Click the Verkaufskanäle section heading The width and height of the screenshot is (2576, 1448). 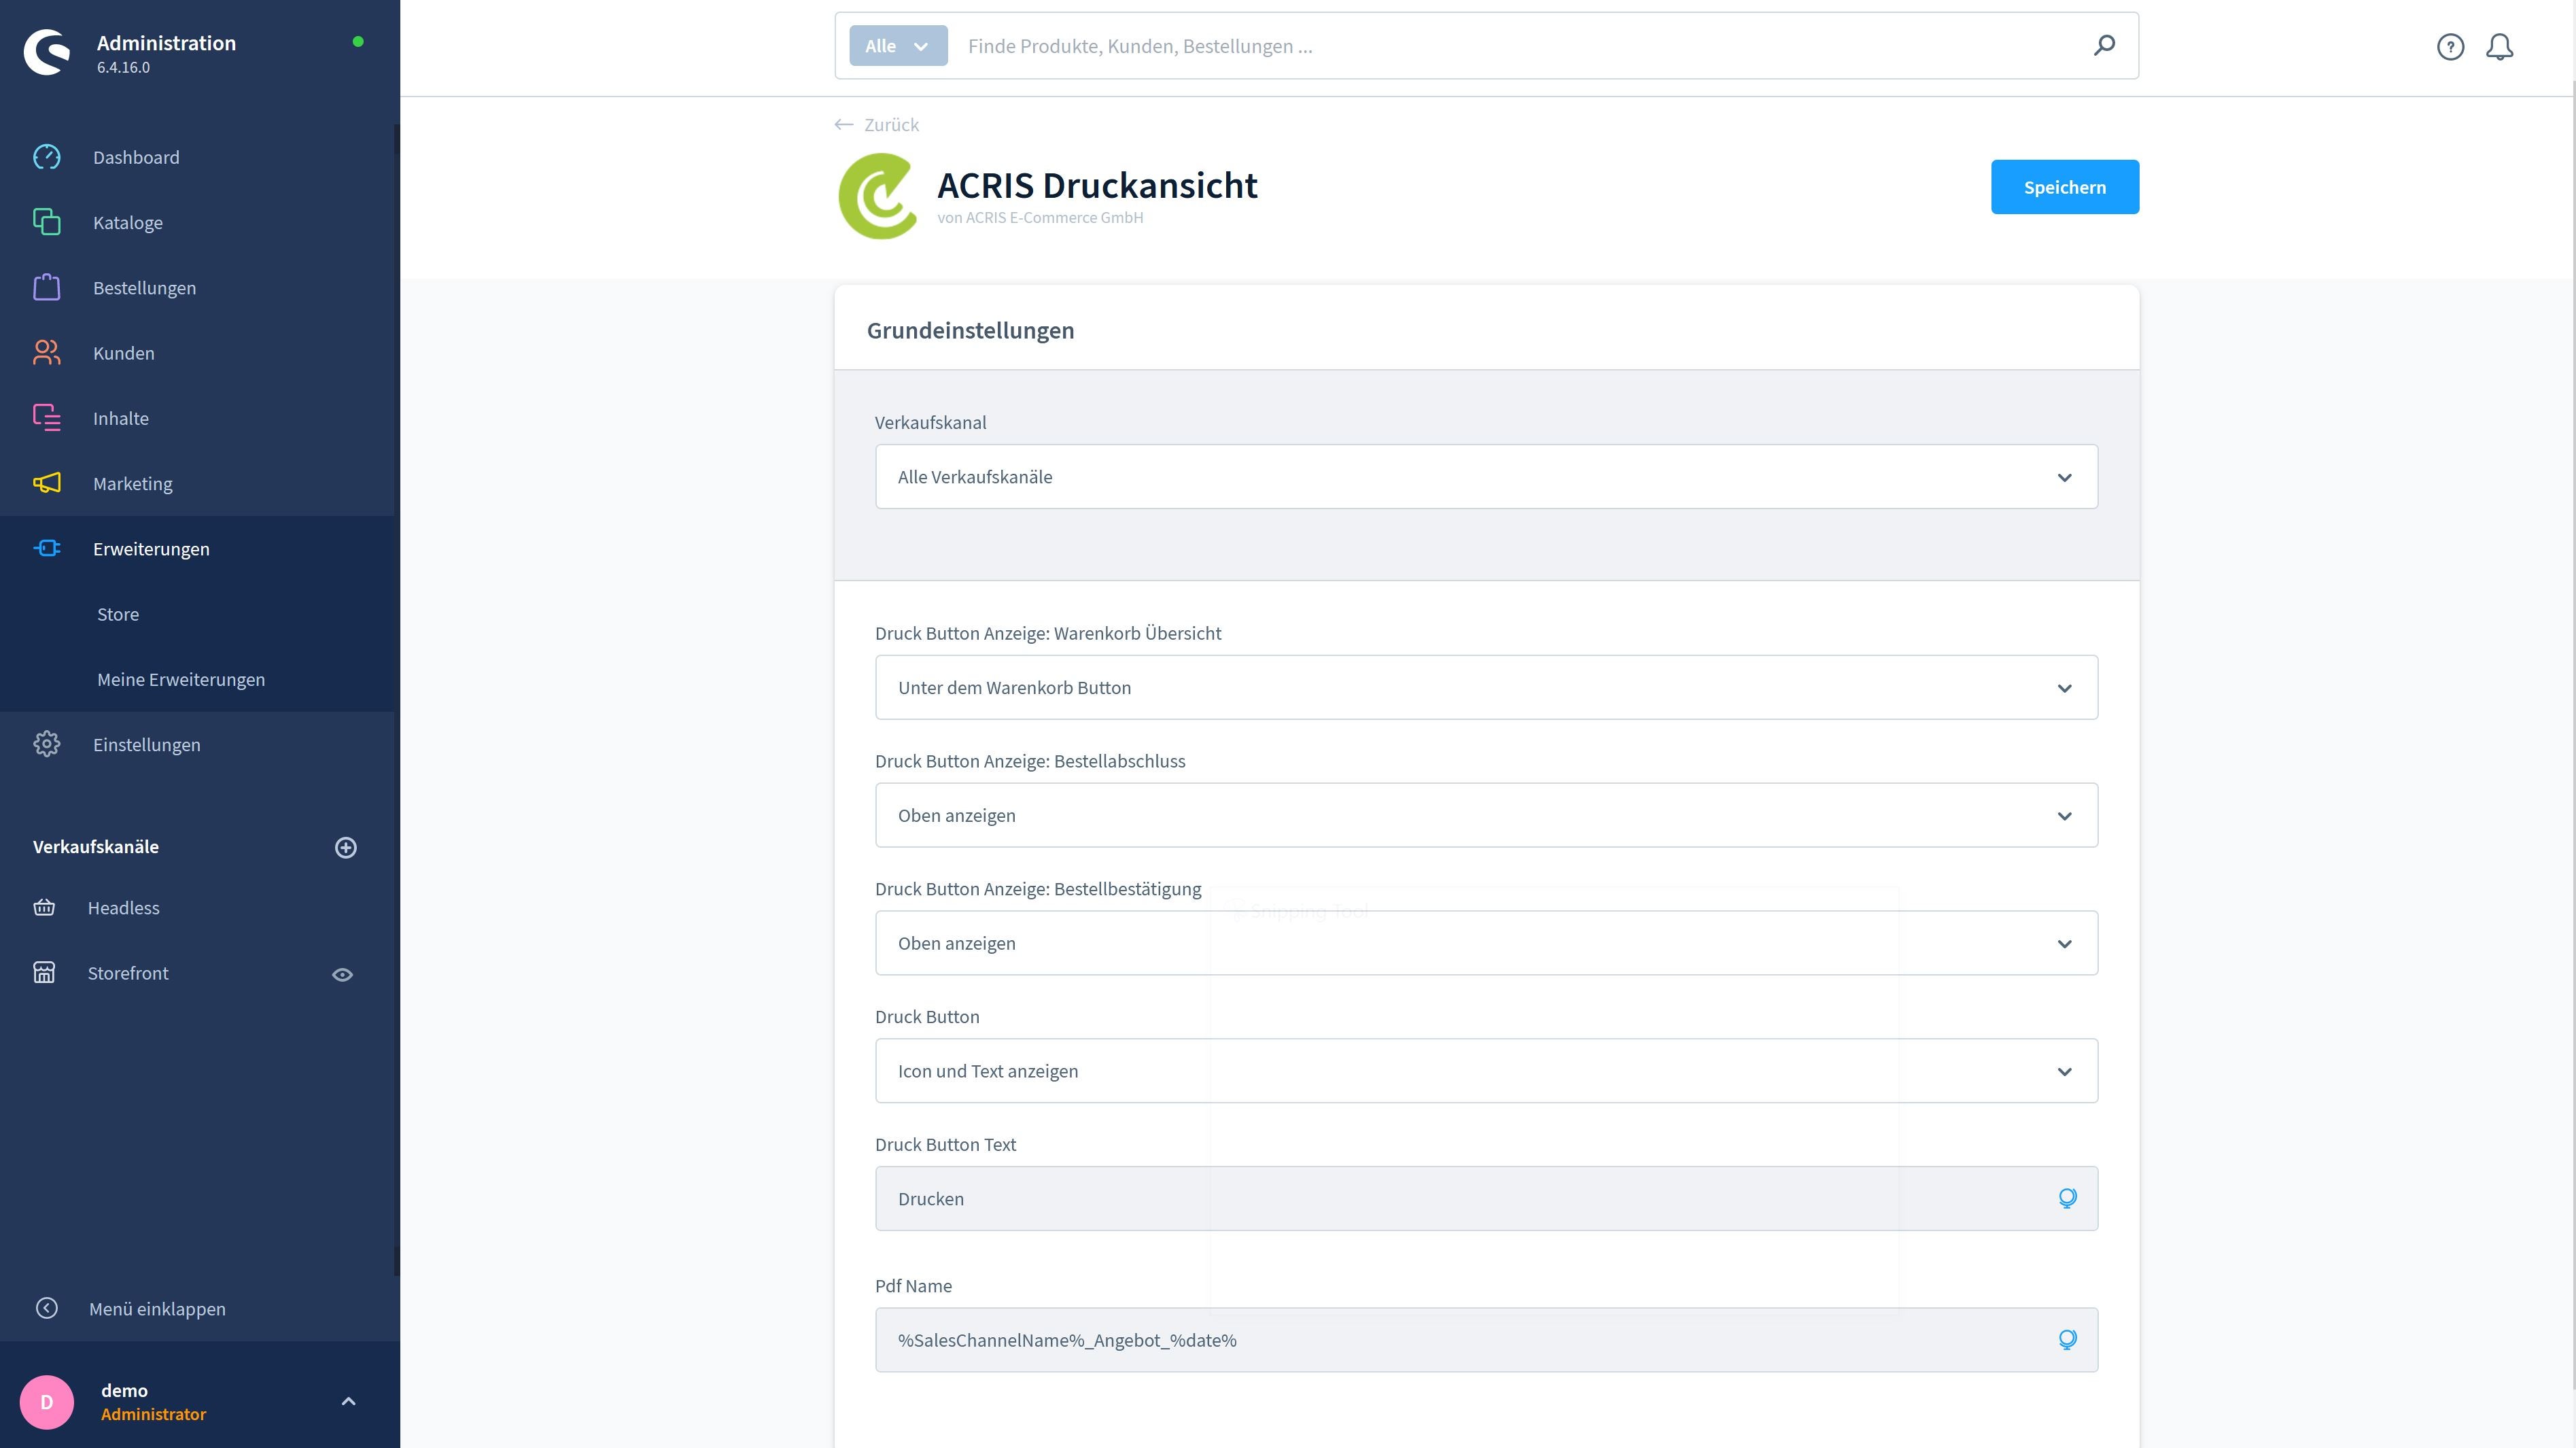tap(96, 847)
